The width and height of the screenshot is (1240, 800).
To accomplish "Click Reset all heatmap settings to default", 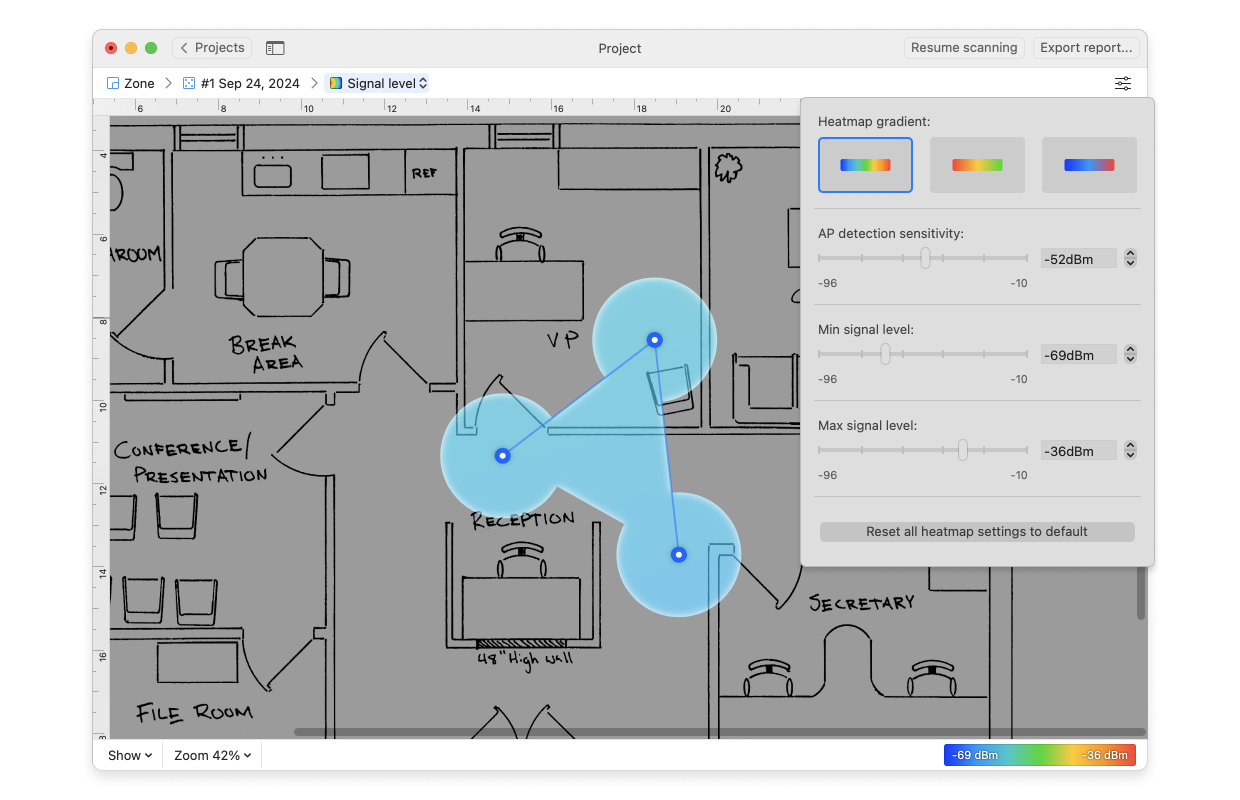I will [x=977, y=532].
